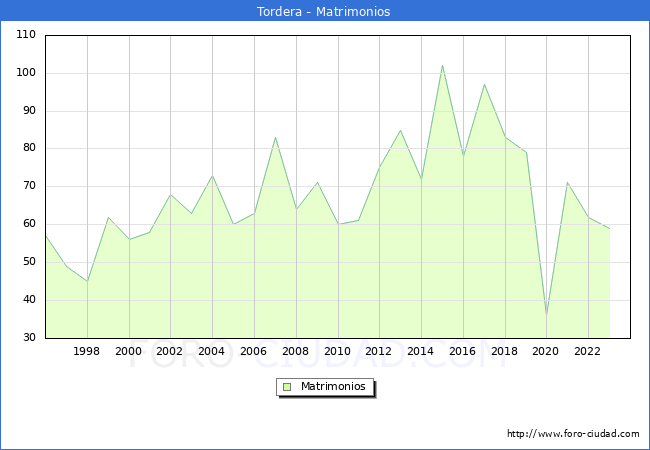This screenshot has width=650, height=450.
Task: Click the 2010 x-axis label
Action: 337,351
